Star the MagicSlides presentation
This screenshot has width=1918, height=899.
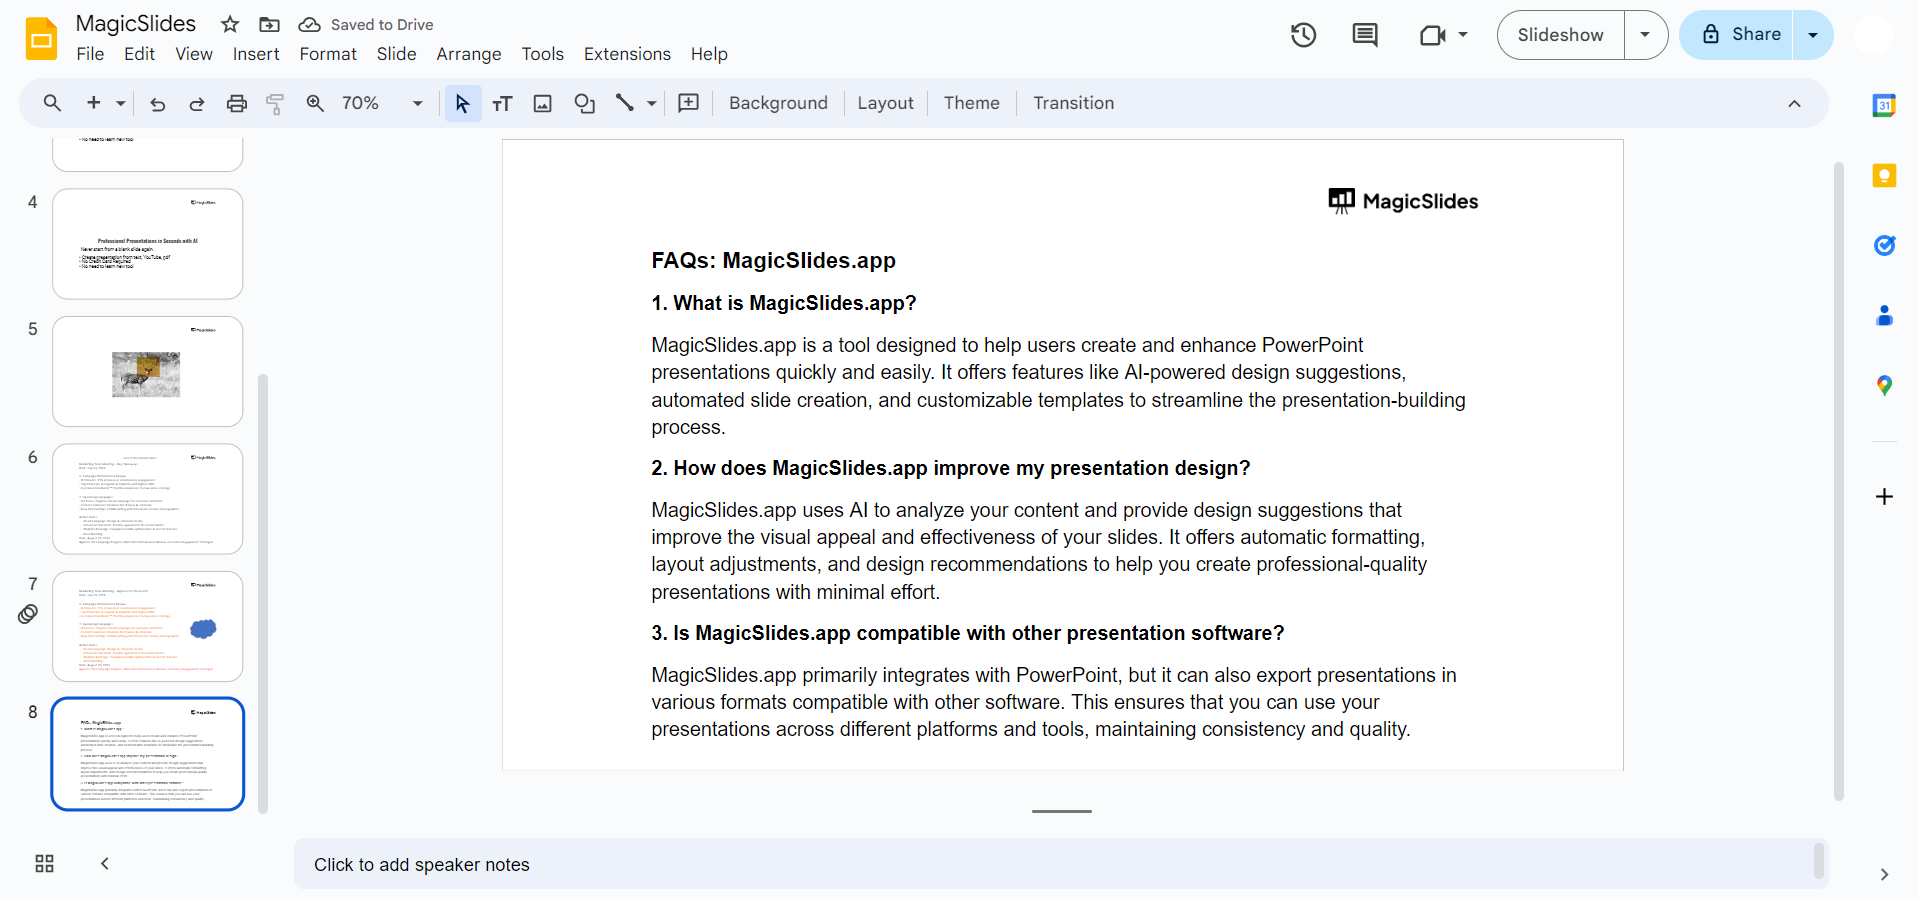pos(230,24)
